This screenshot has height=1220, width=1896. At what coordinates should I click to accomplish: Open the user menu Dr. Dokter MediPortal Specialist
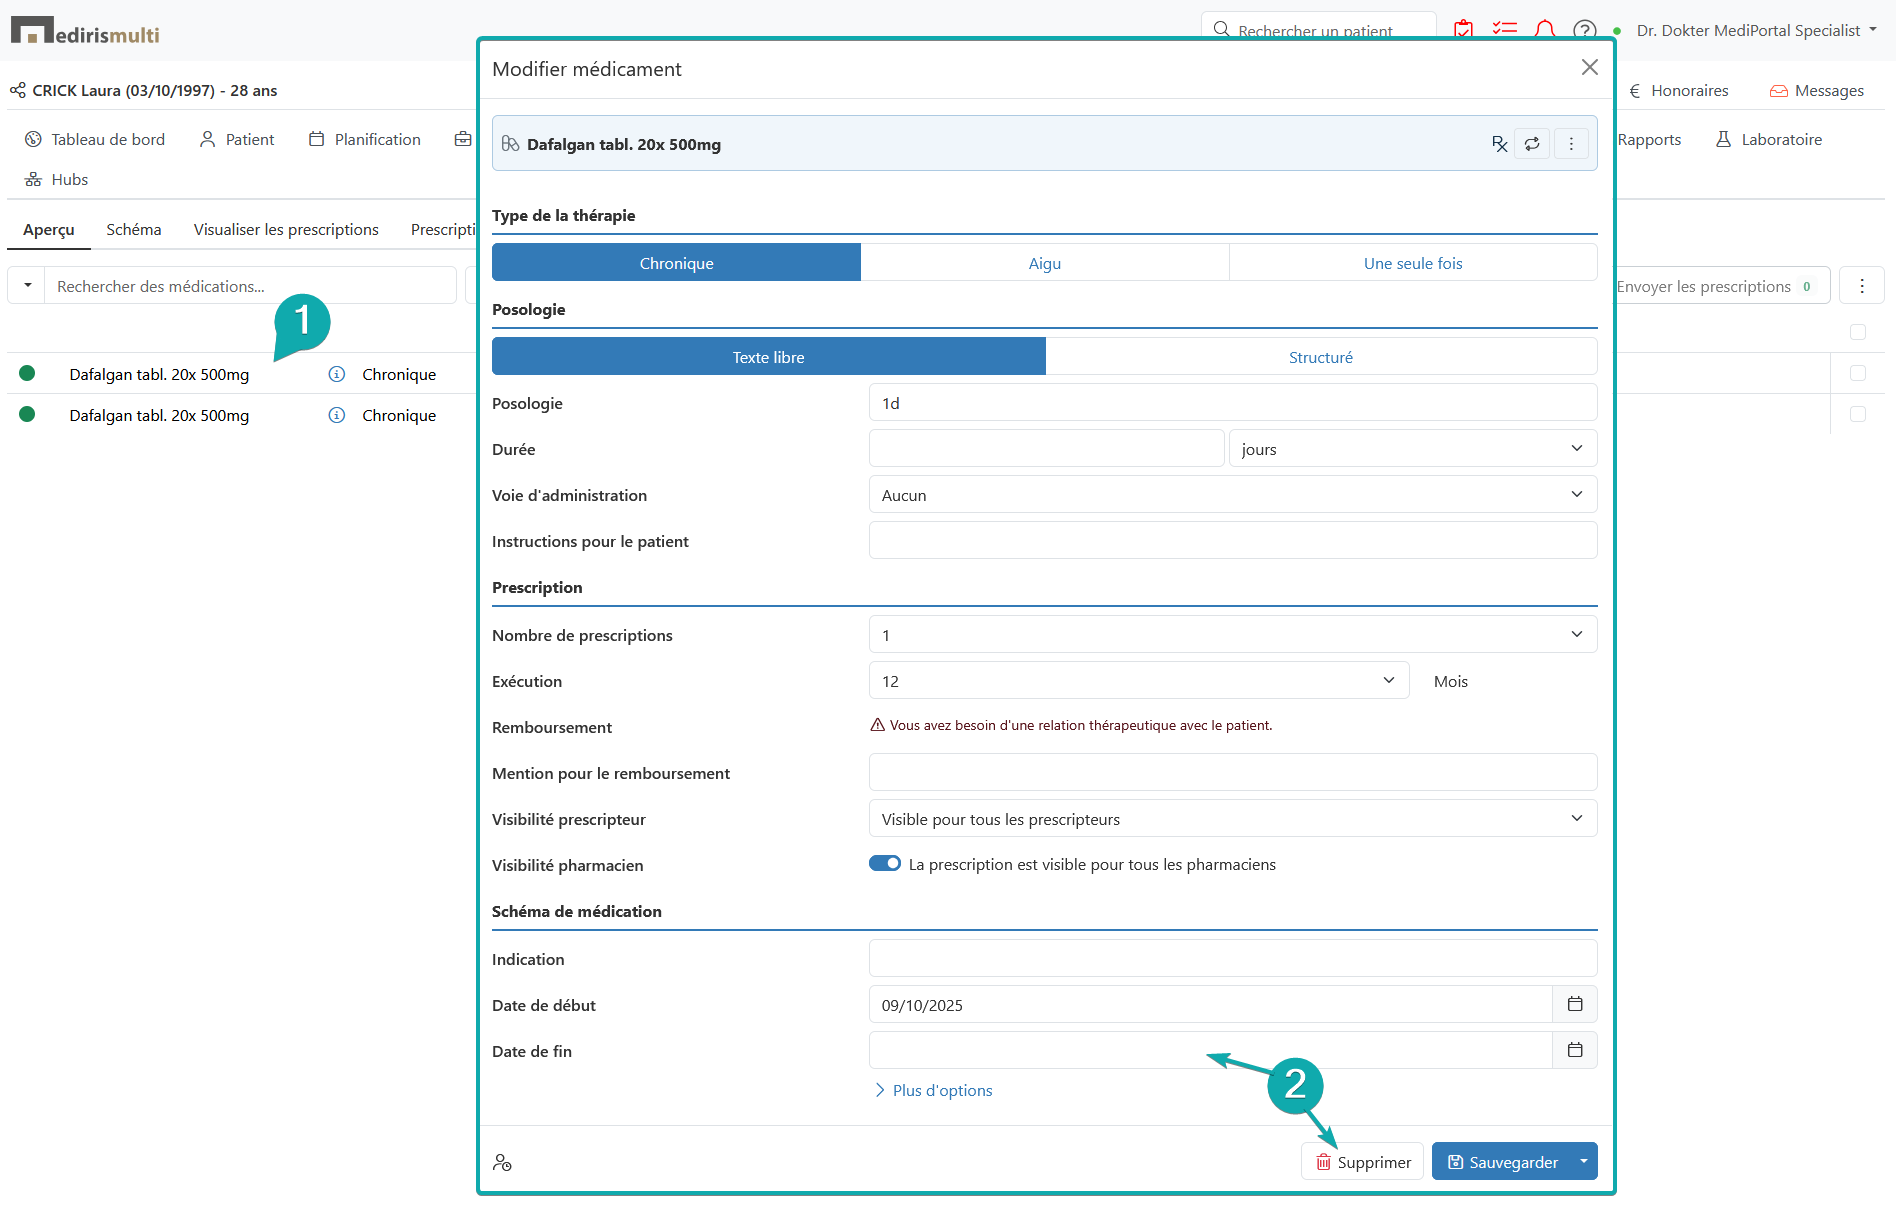click(1756, 30)
